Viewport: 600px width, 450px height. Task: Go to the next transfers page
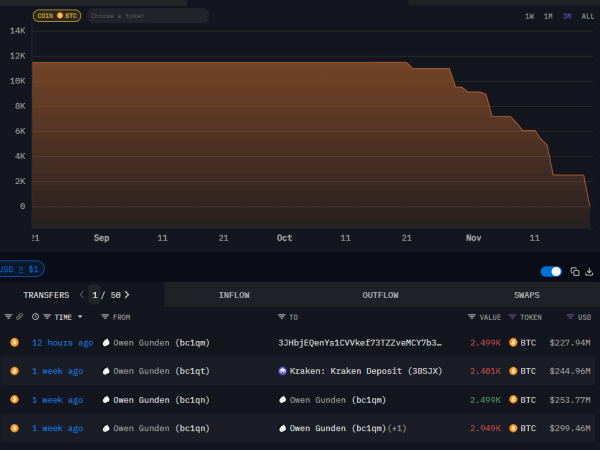(127, 295)
